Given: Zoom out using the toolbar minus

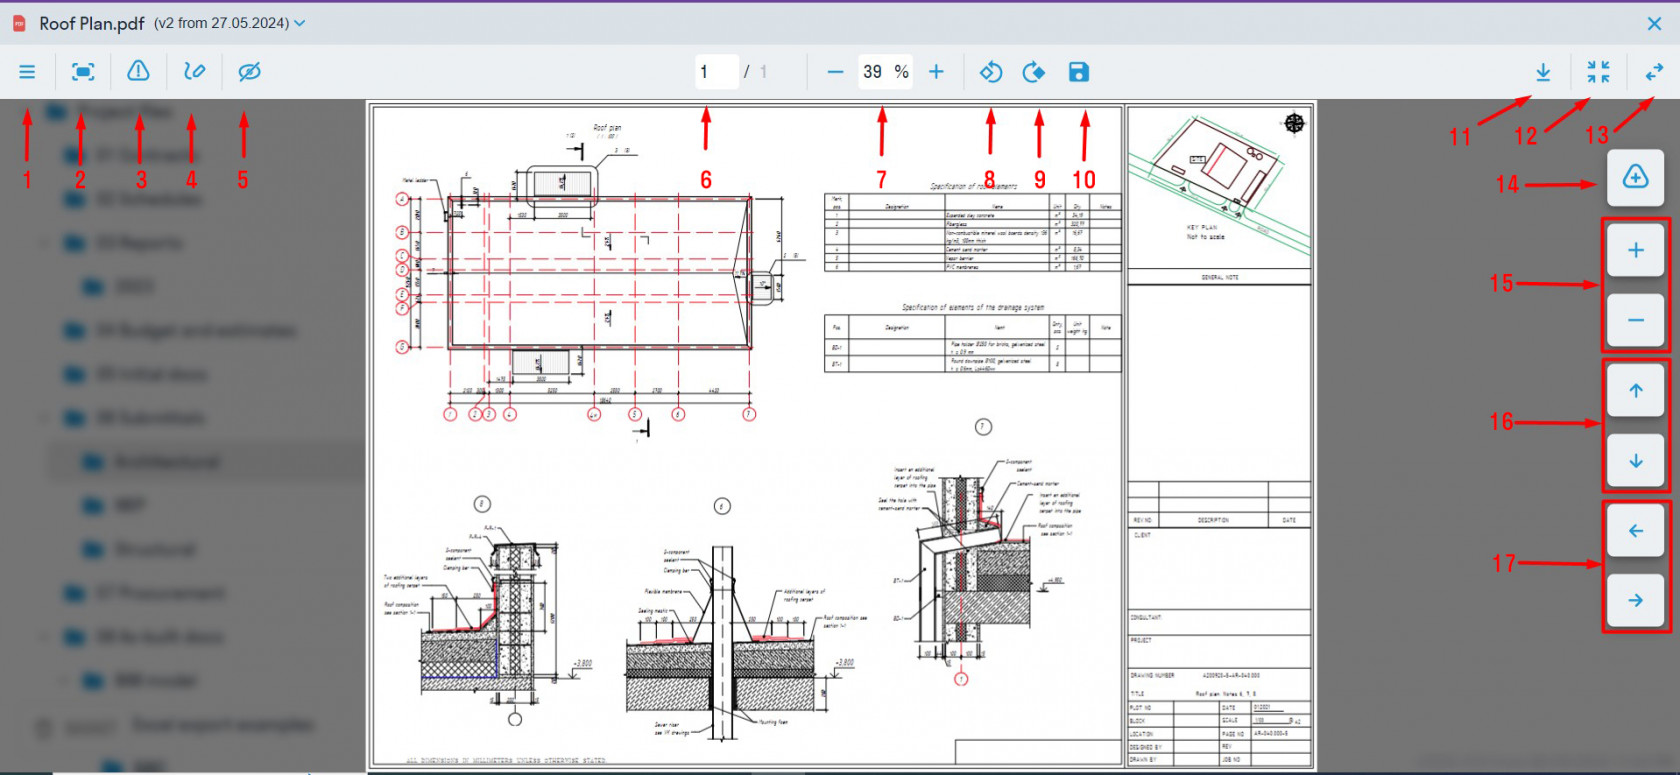Looking at the screenshot, I should point(835,72).
